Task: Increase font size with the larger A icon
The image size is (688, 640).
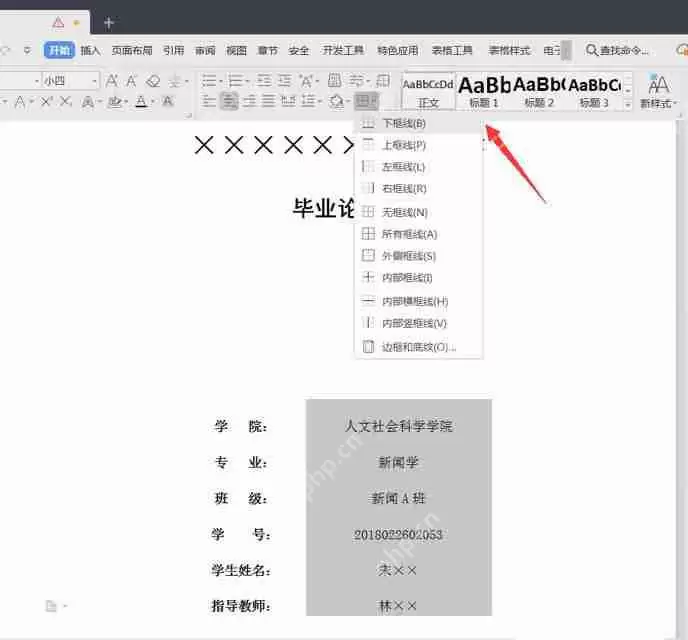Action: click(x=111, y=81)
